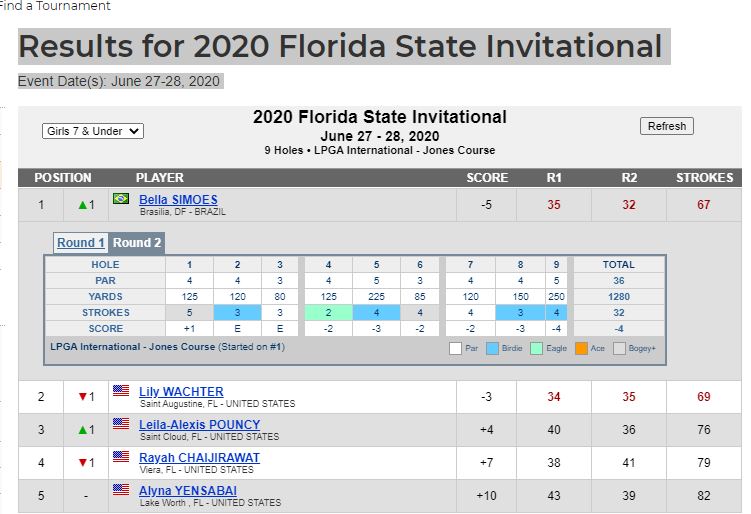
Task: Open Lily WACHTER player profile link
Action: click(x=181, y=392)
